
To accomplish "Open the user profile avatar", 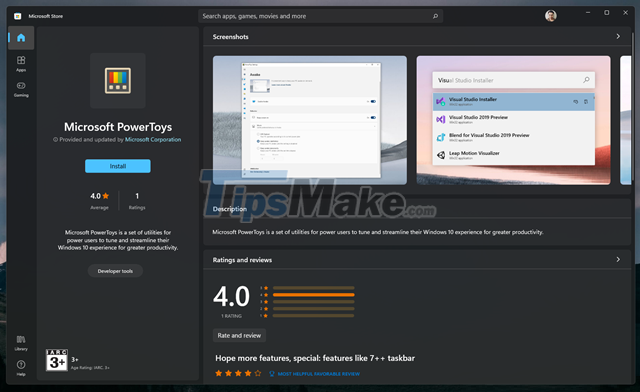I will (551, 16).
